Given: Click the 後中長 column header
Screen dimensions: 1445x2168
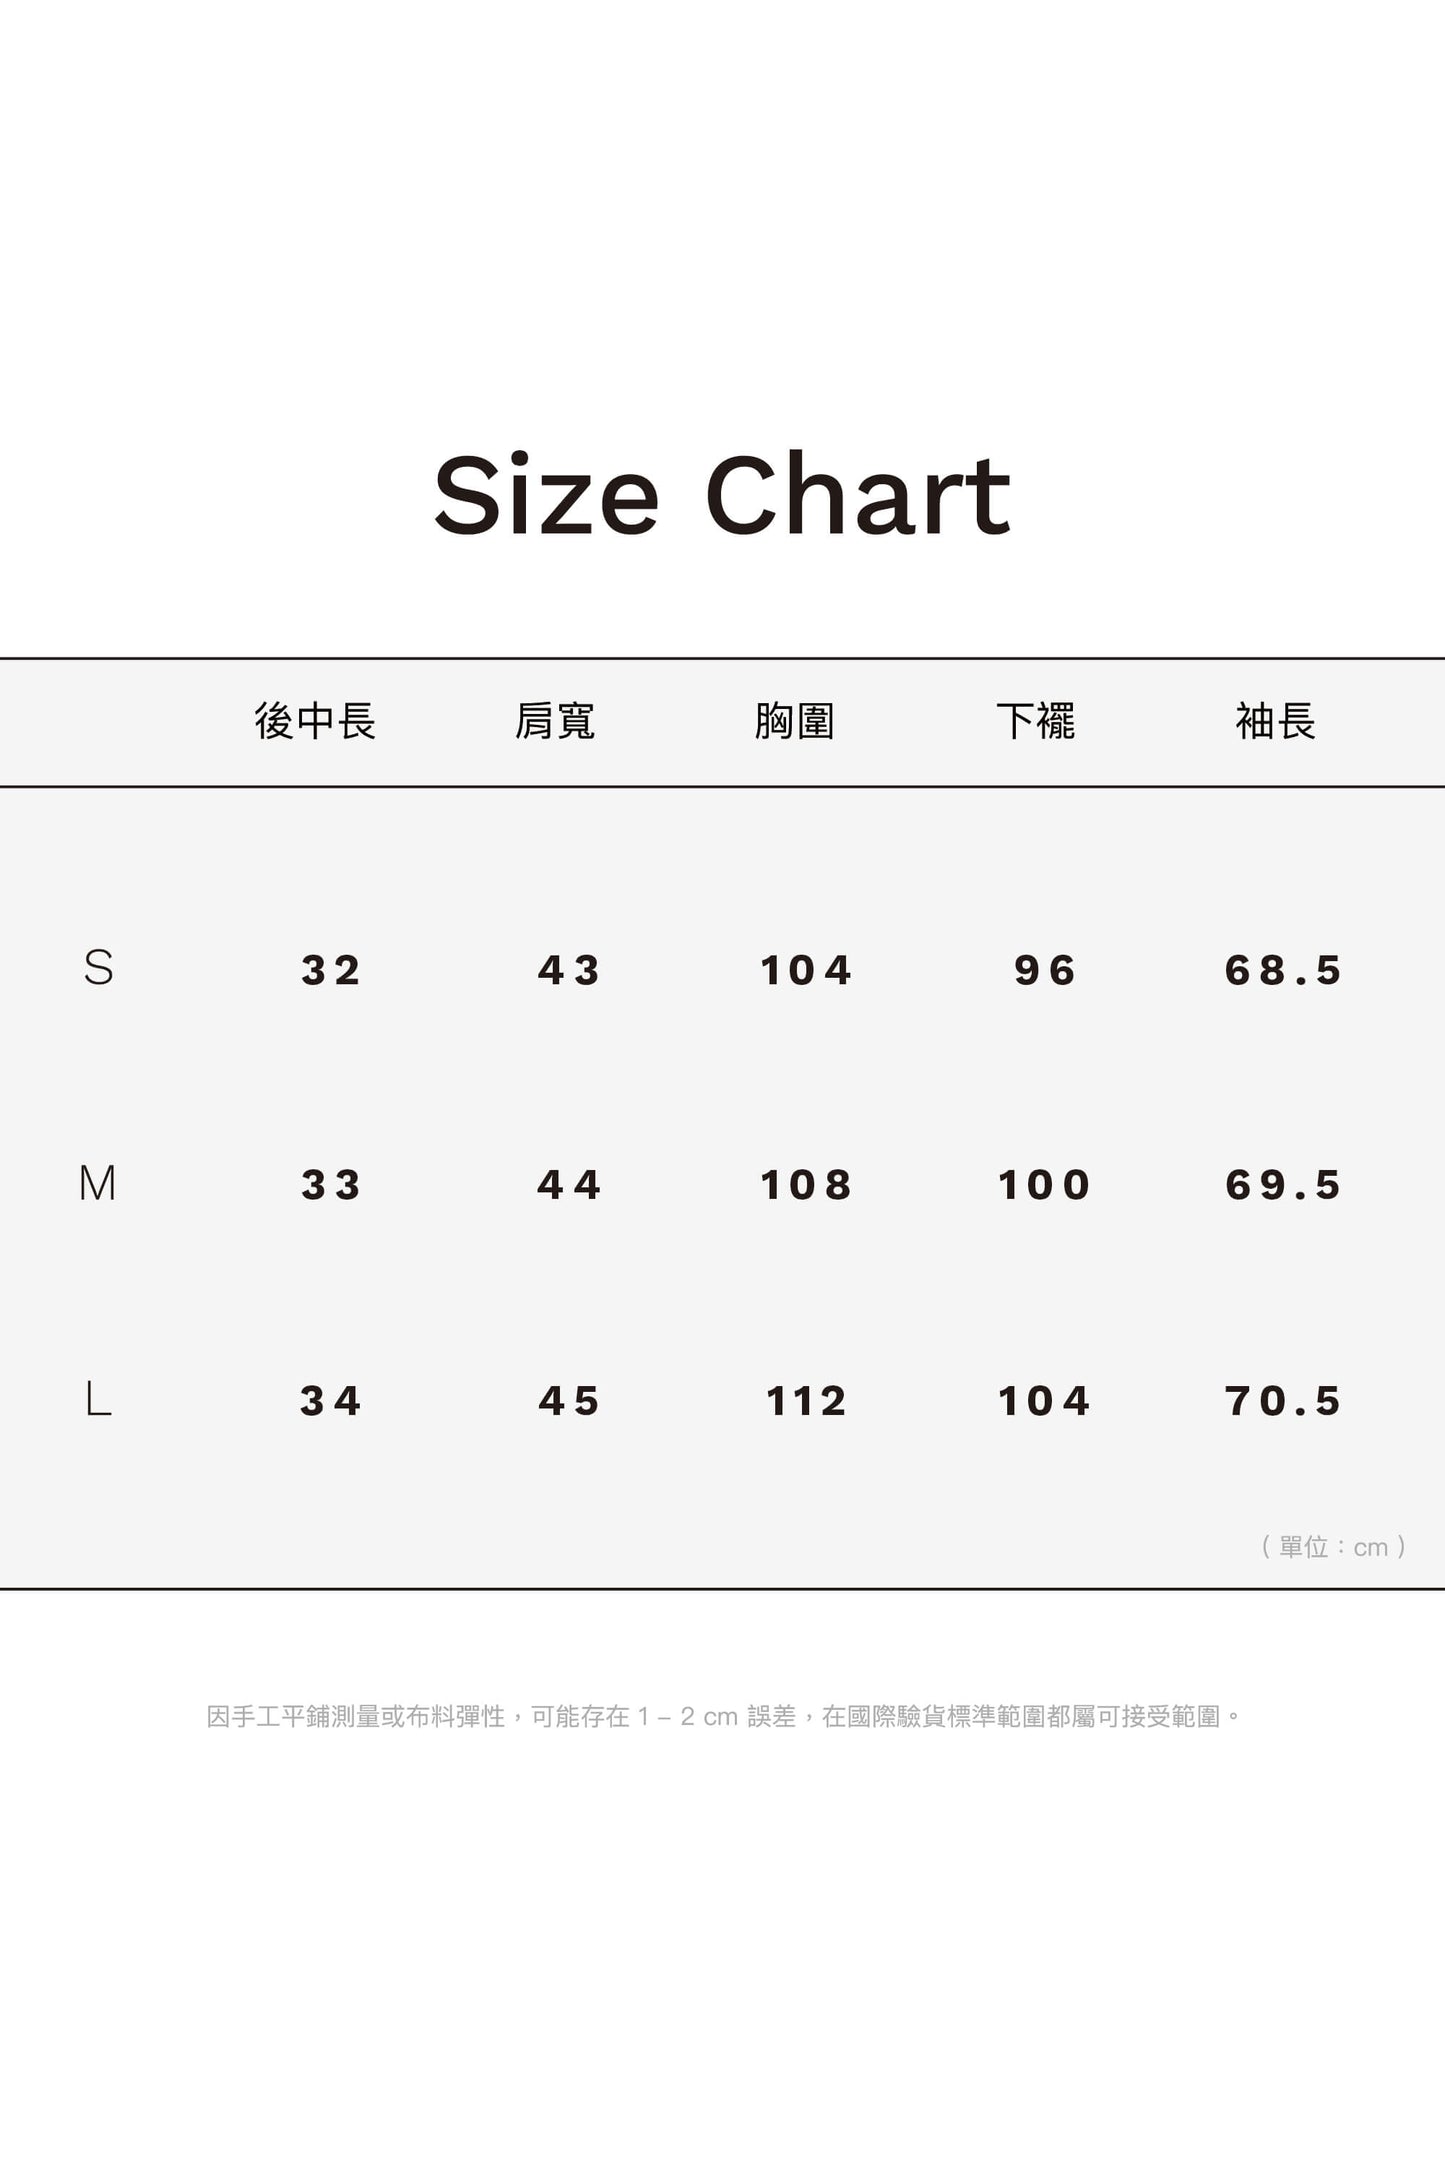Looking at the screenshot, I should click(x=315, y=721).
